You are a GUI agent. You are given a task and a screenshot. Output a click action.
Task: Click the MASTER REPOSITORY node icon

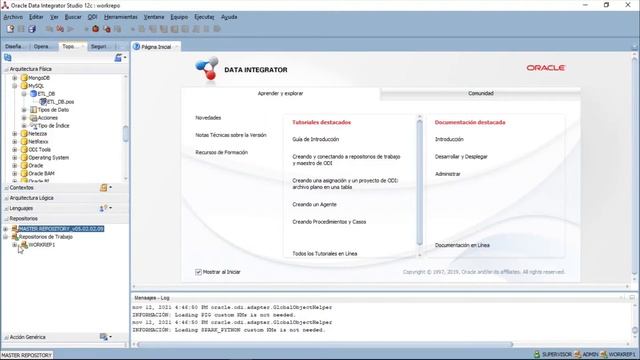coord(15,229)
